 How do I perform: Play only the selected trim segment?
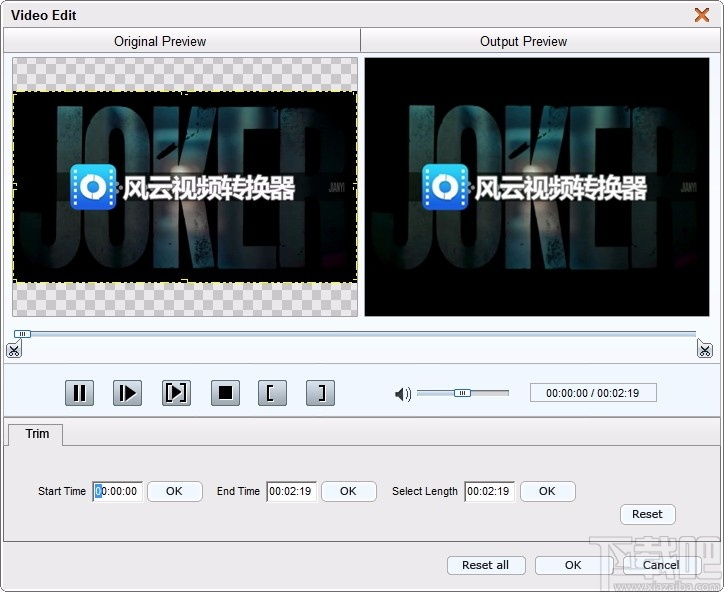[176, 393]
